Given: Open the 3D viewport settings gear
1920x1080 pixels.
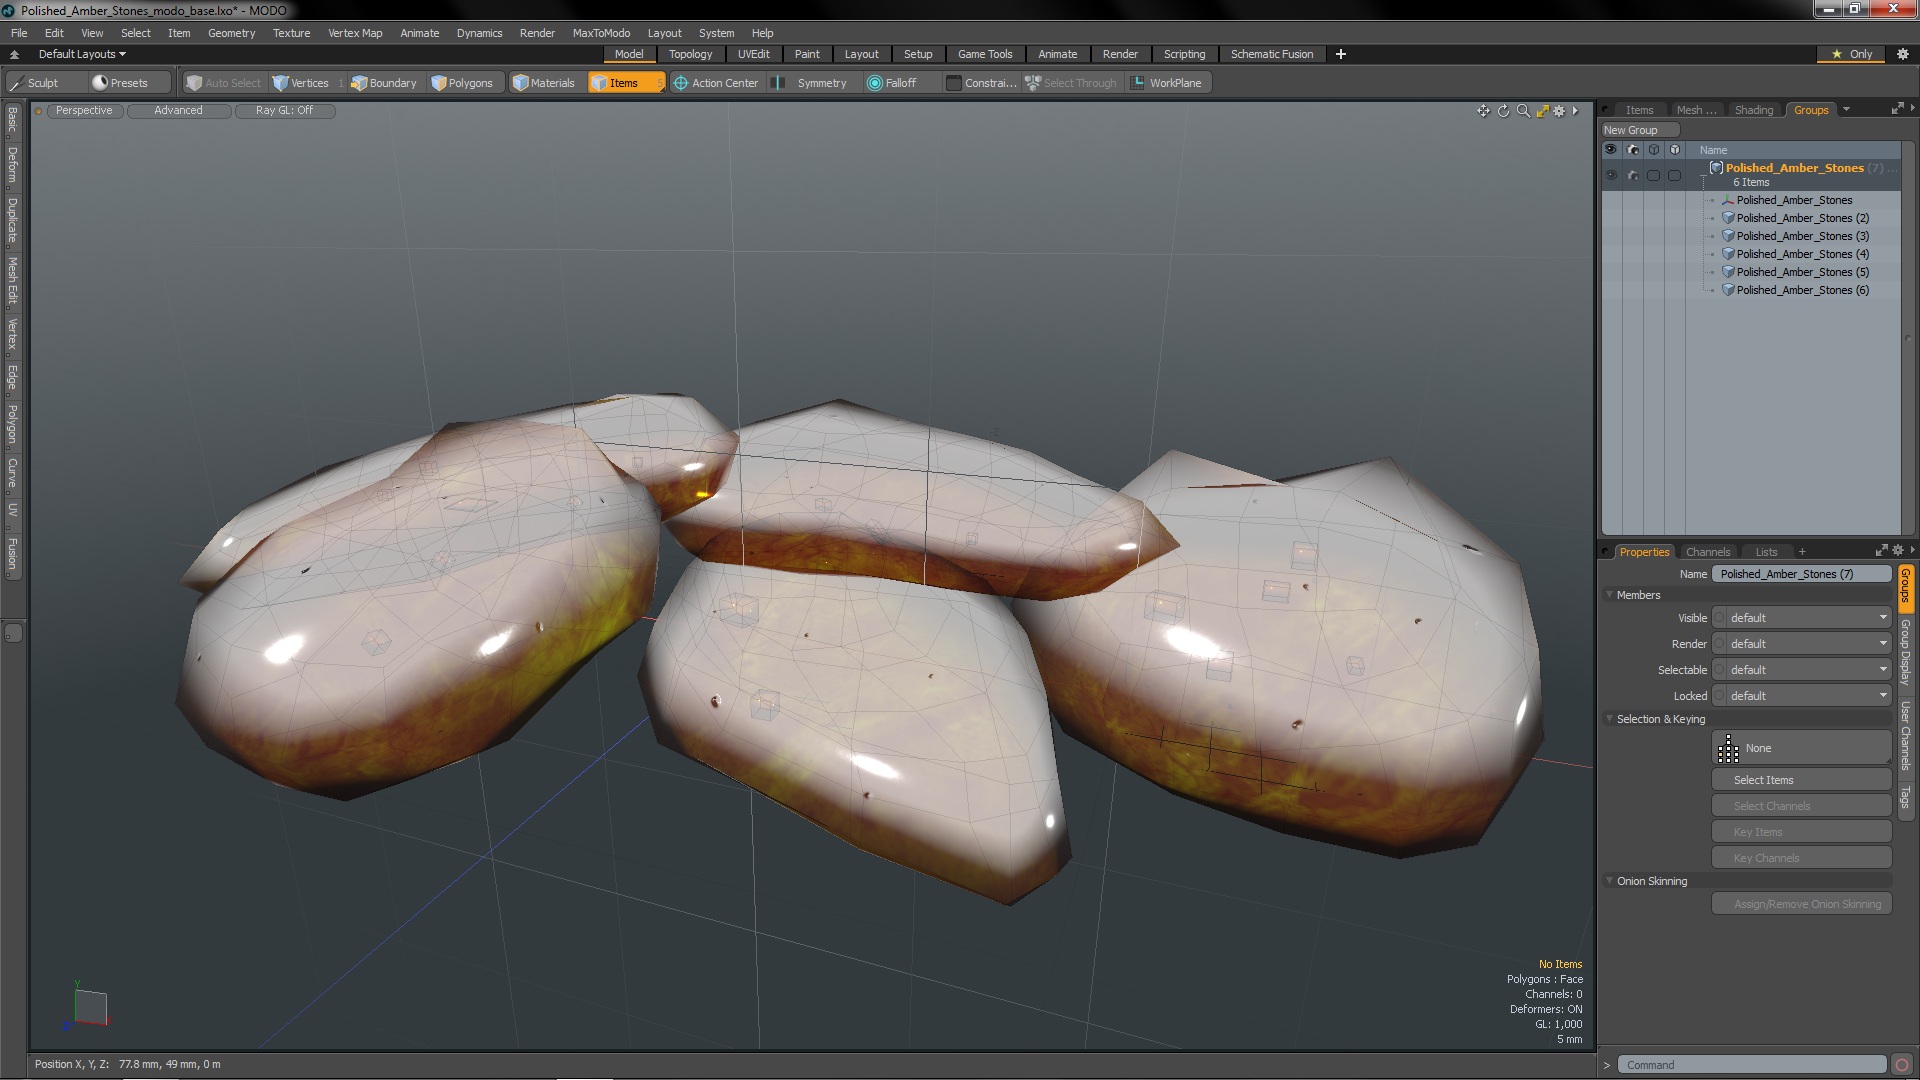Looking at the screenshot, I should pyautogui.click(x=1559, y=111).
